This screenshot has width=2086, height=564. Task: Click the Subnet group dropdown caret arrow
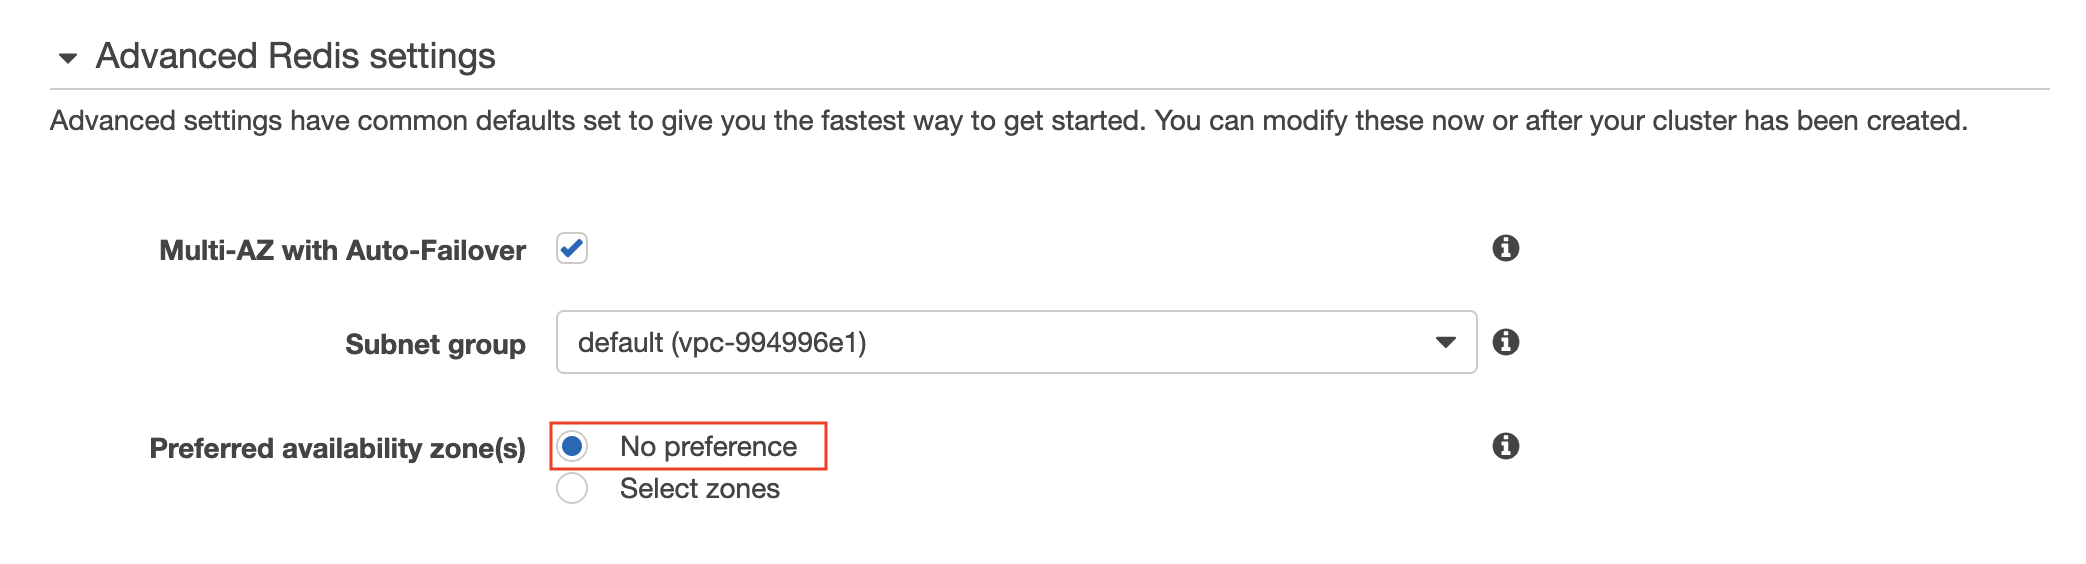pyautogui.click(x=1445, y=342)
